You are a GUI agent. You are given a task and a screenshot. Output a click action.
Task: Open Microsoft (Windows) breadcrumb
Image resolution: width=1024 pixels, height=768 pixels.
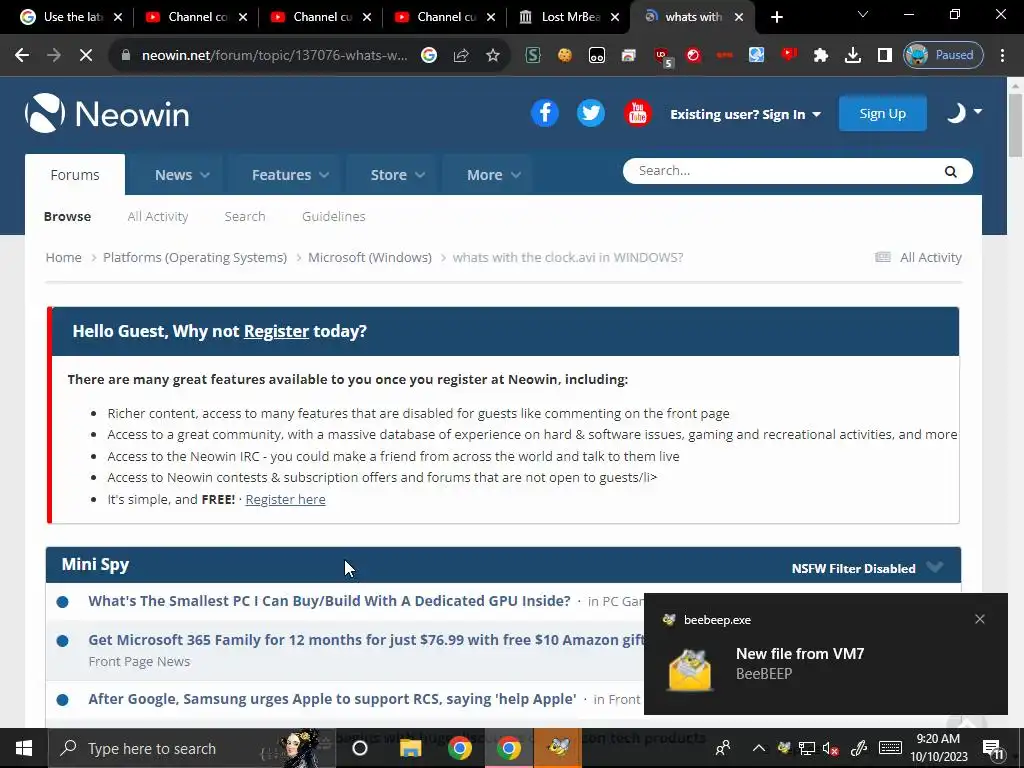coord(370,257)
